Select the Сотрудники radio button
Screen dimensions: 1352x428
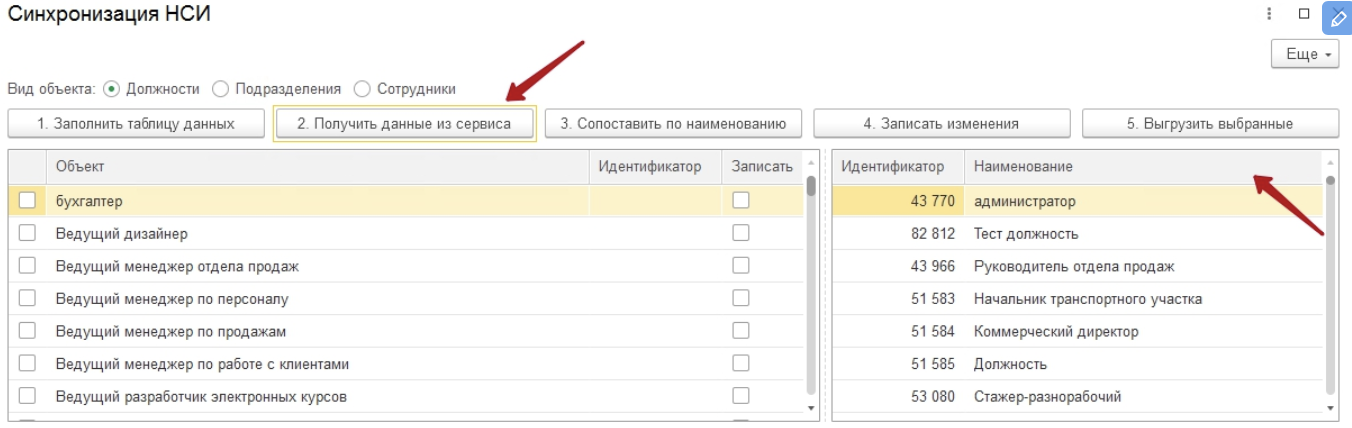pos(362,89)
